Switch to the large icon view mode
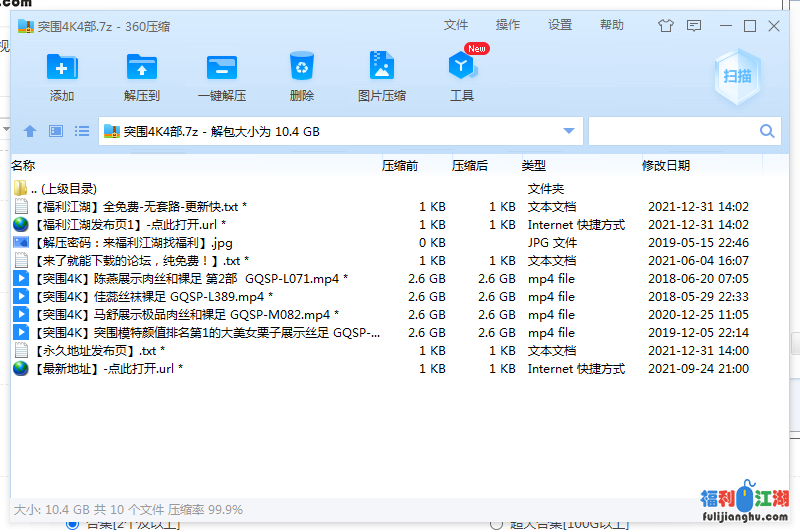 (x=56, y=131)
